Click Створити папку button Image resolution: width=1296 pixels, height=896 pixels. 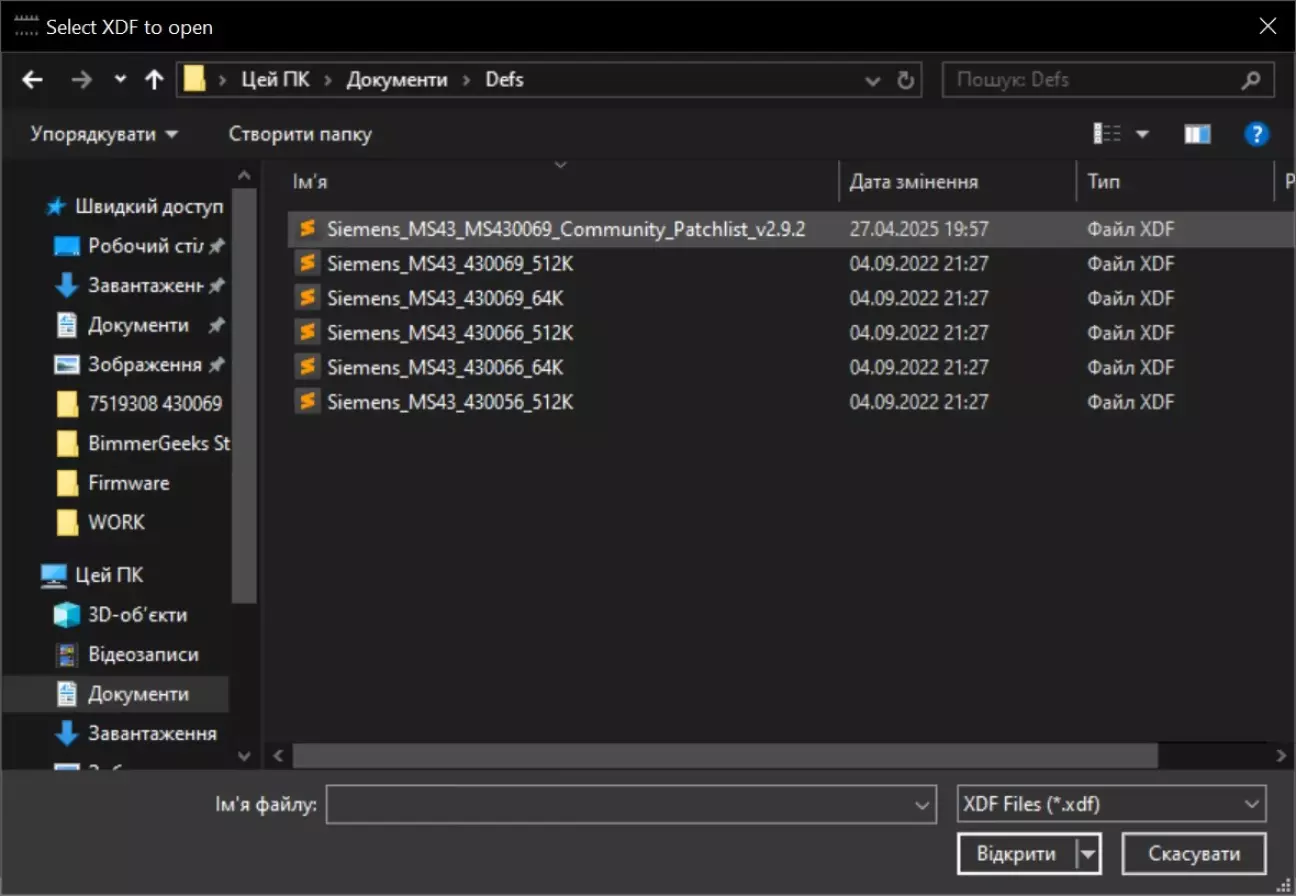click(x=300, y=134)
